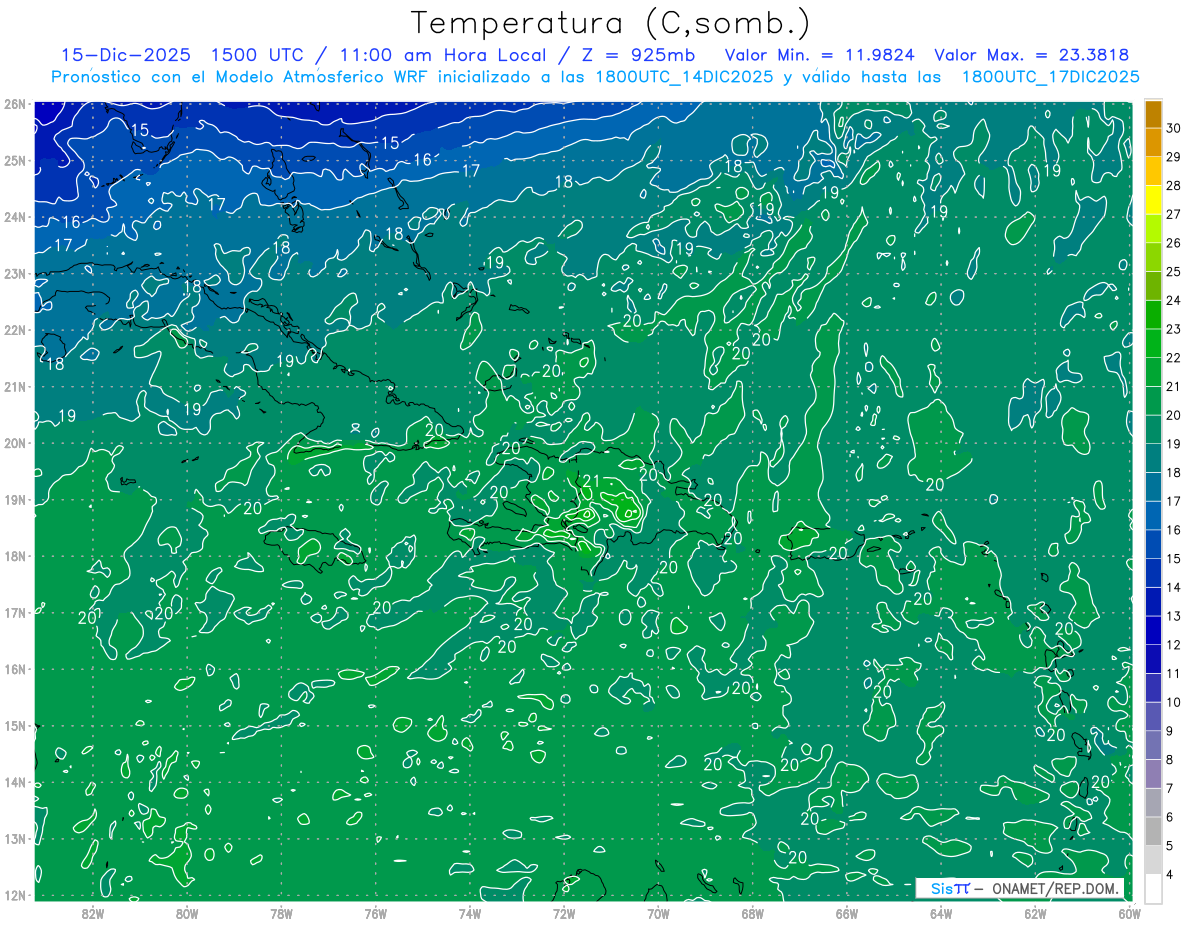Click the color scale label "4"

[x=1170, y=875]
